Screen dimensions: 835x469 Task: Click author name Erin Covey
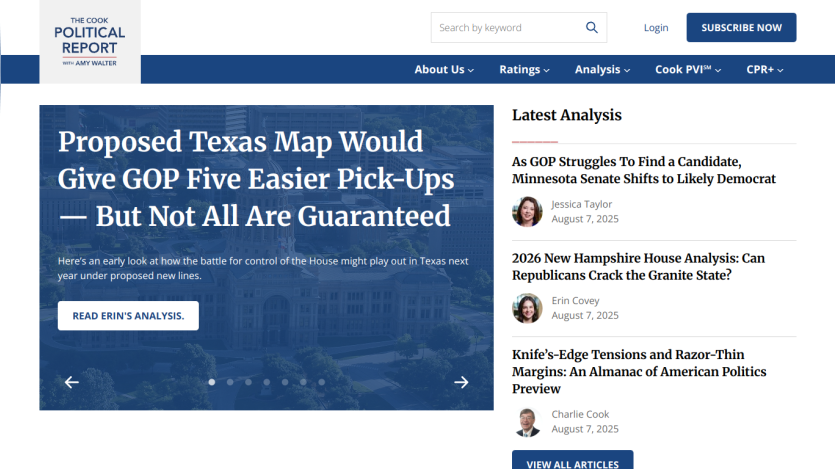(575, 300)
